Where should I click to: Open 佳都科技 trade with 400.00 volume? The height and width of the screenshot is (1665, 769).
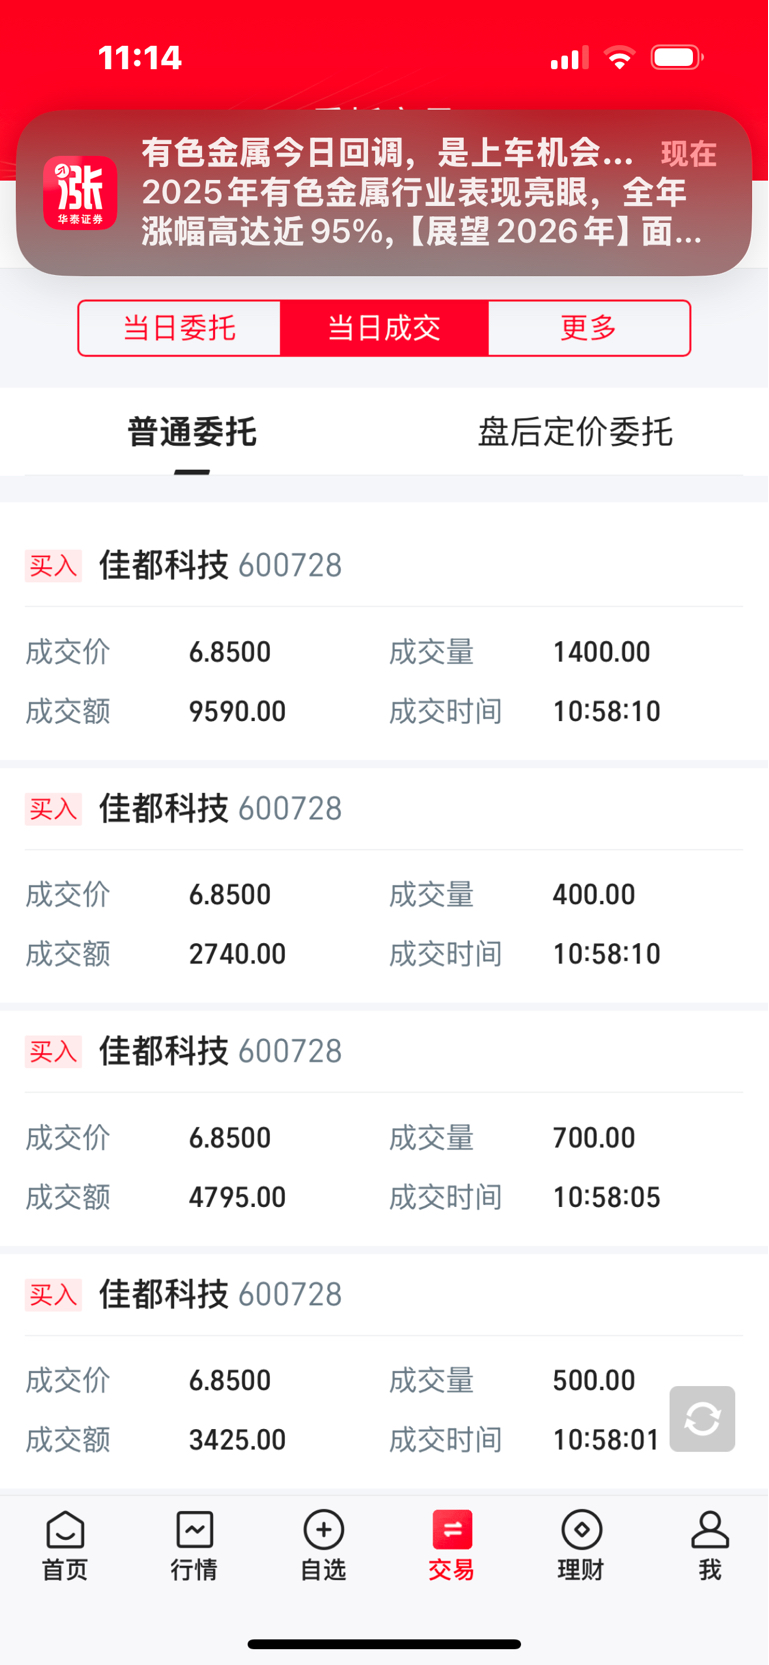[384, 923]
